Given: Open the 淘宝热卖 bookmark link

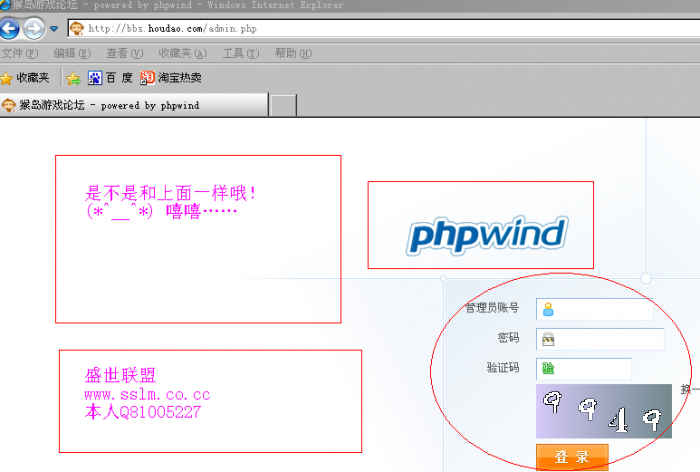Looking at the screenshot, I should point(171,78).
